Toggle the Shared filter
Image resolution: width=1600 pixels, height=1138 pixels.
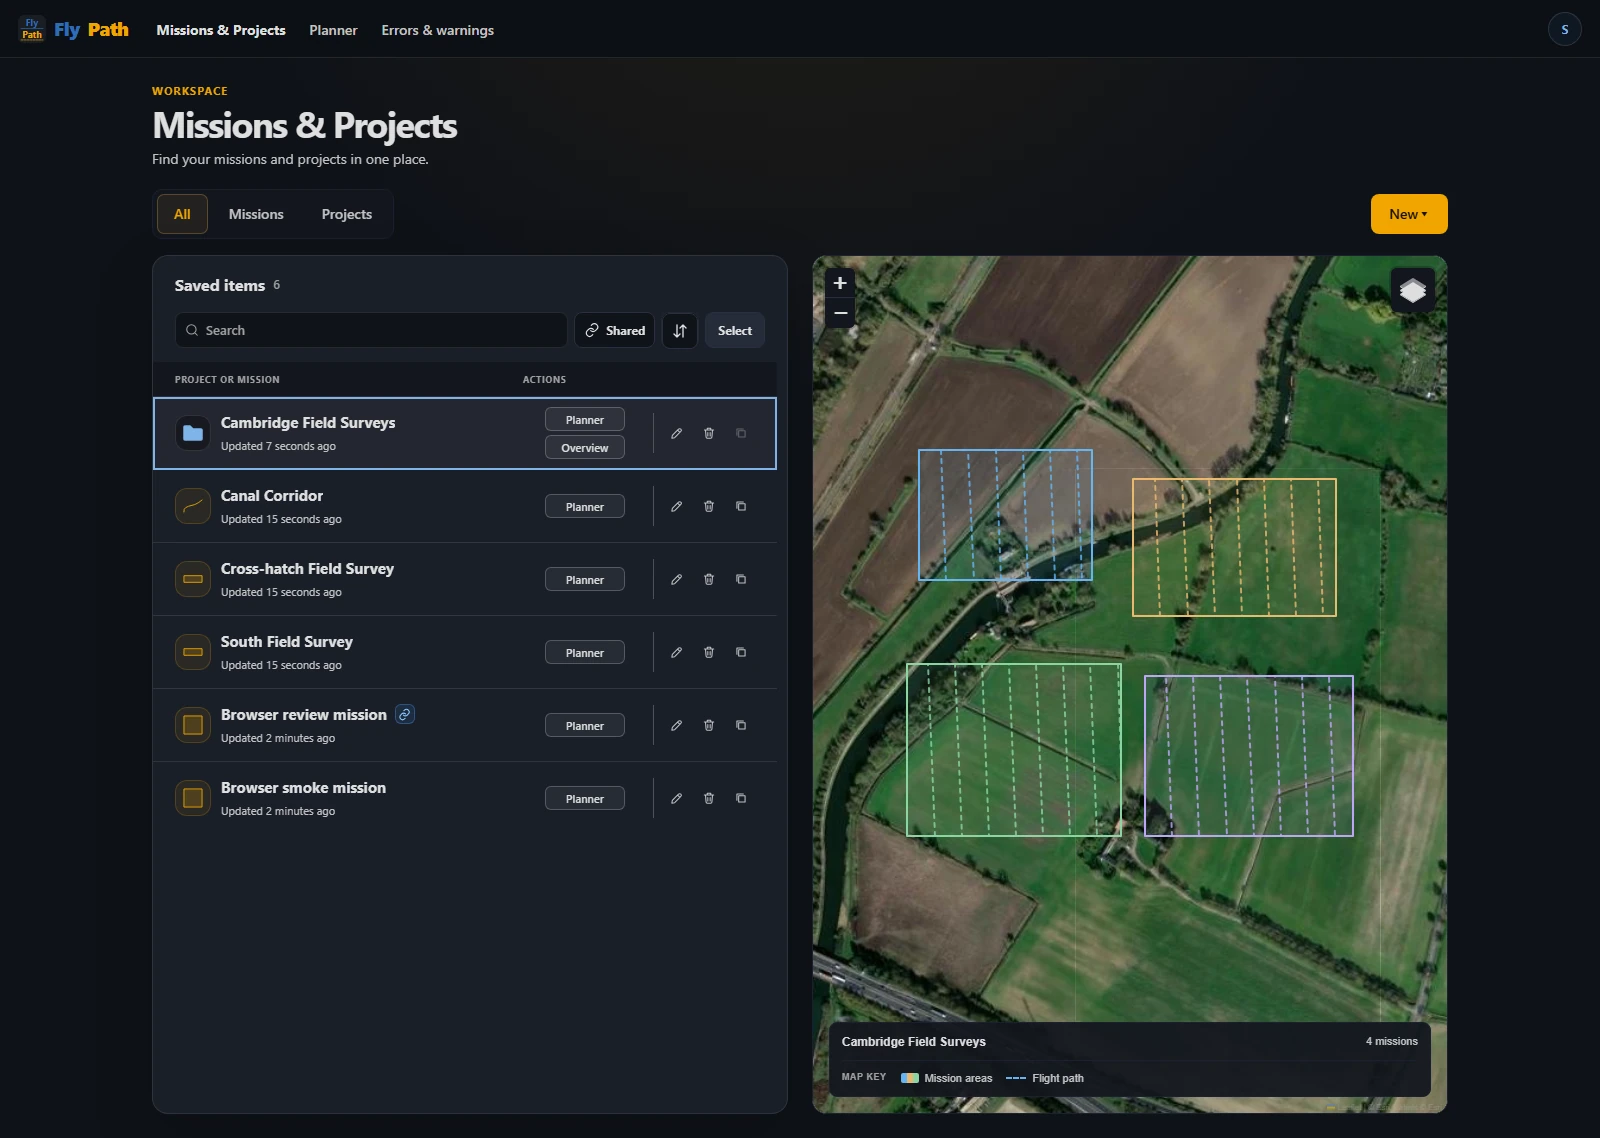tap(615, 330)
